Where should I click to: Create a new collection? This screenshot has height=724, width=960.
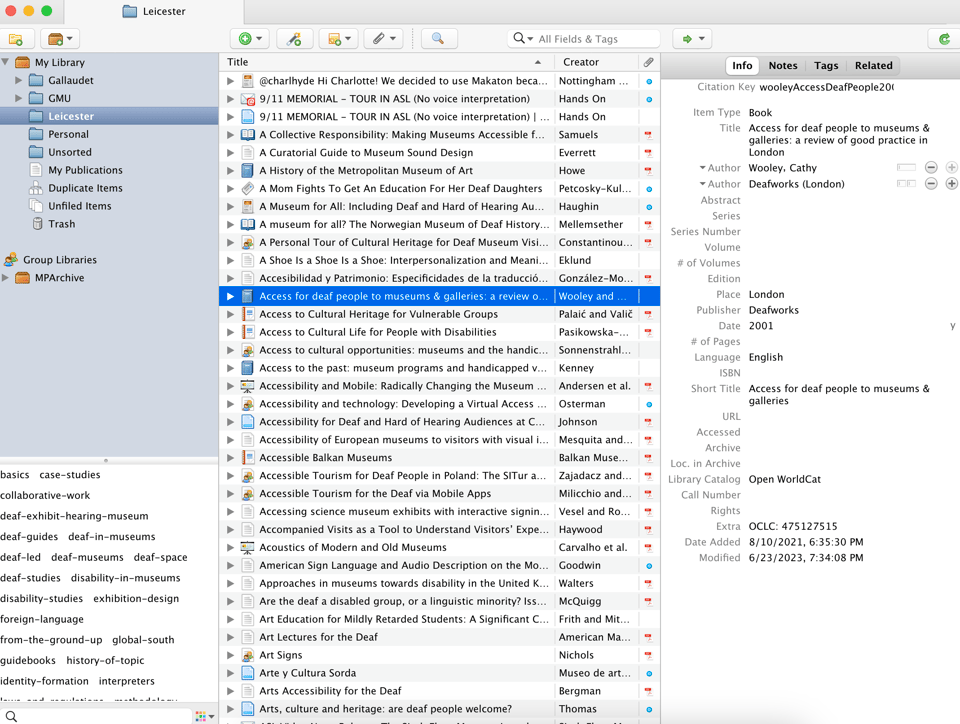16,38
